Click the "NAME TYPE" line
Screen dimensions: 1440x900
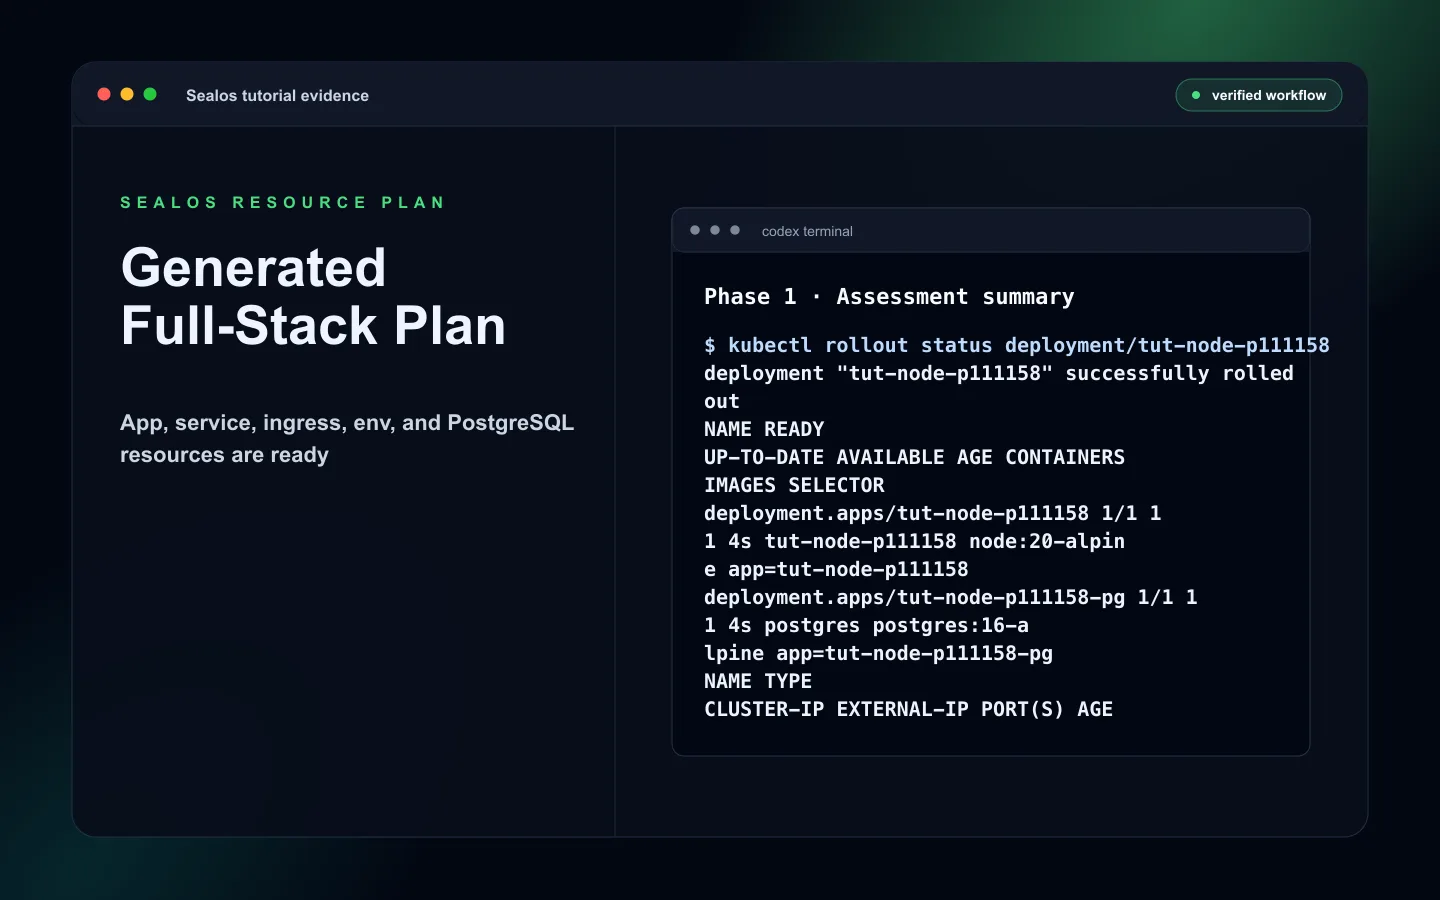758,681
